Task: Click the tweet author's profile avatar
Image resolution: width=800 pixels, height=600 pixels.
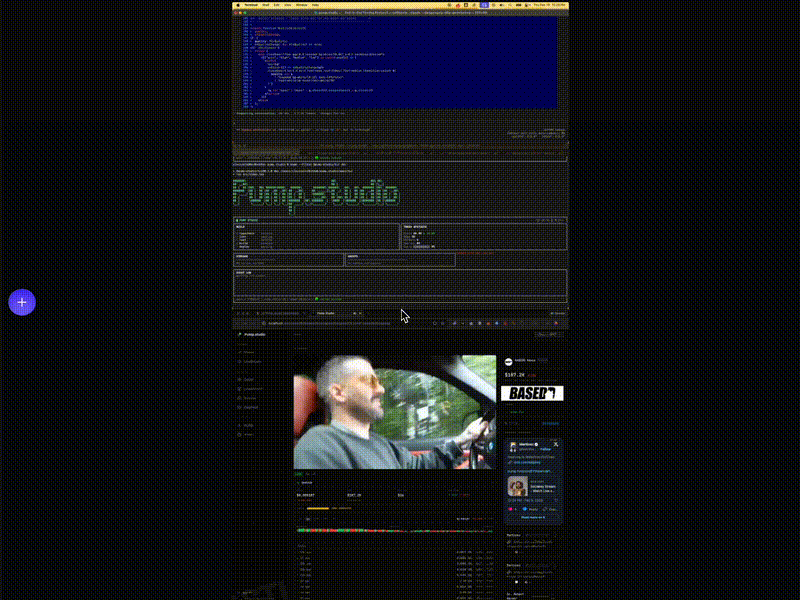Action: [x=510, y=446]
